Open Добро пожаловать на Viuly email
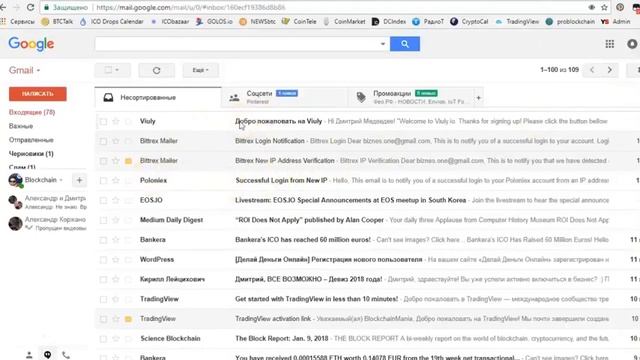The image size is (640, 360). pyautogui.click(x=278, y=121)
